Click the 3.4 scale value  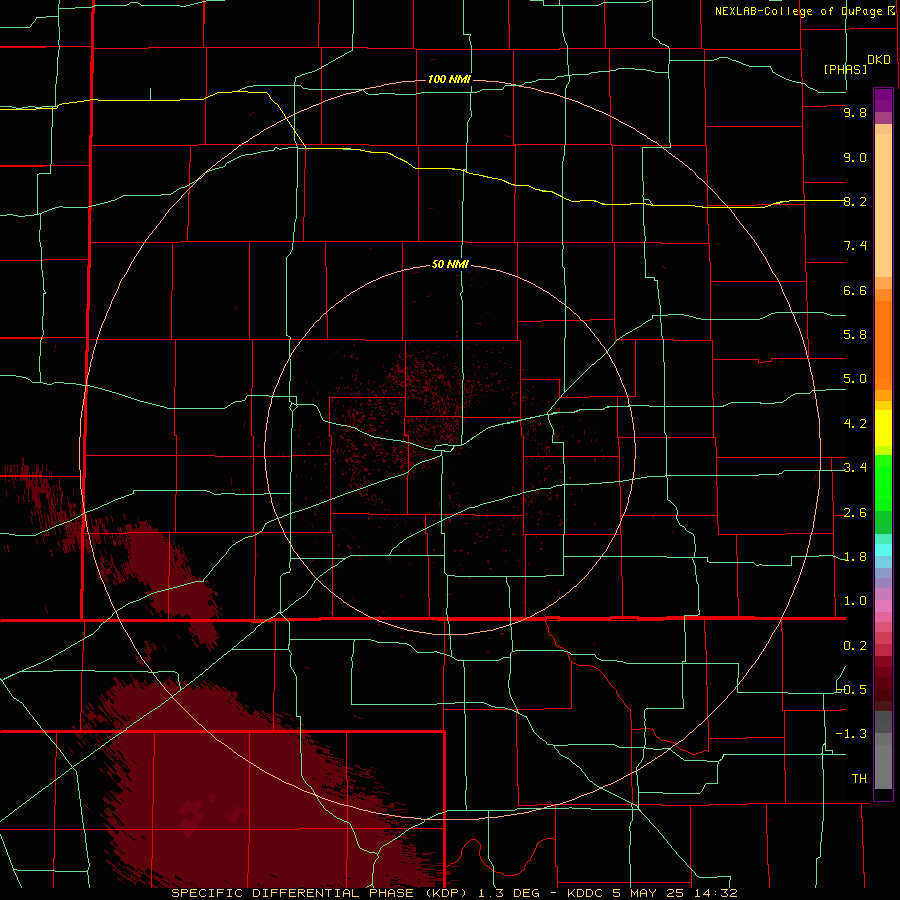[855, 468]
